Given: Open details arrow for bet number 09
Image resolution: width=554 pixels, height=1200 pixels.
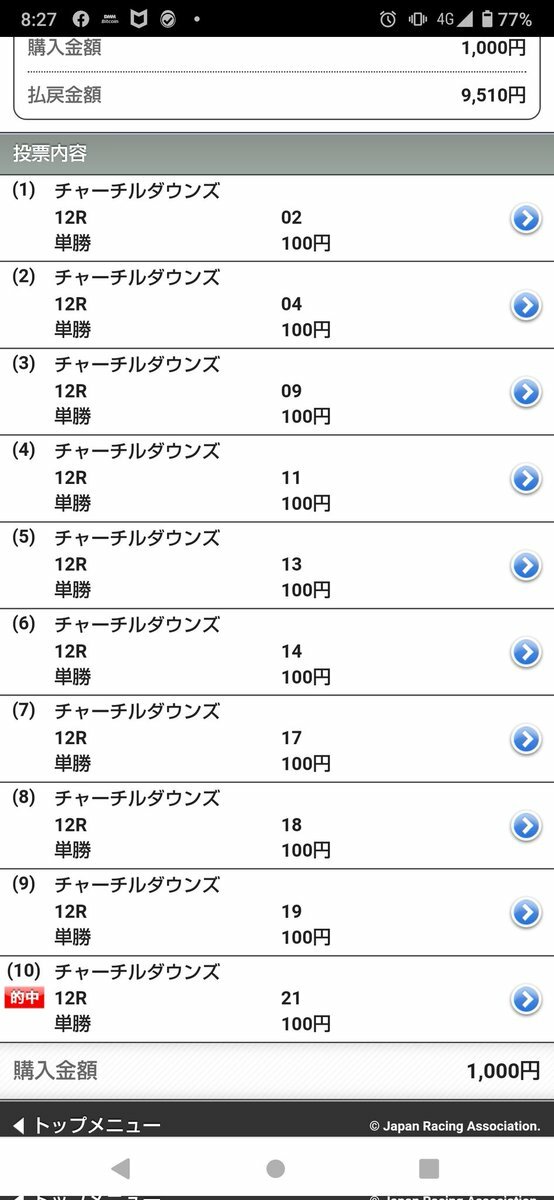Looking at the screenshot, I should pos(526,392).
